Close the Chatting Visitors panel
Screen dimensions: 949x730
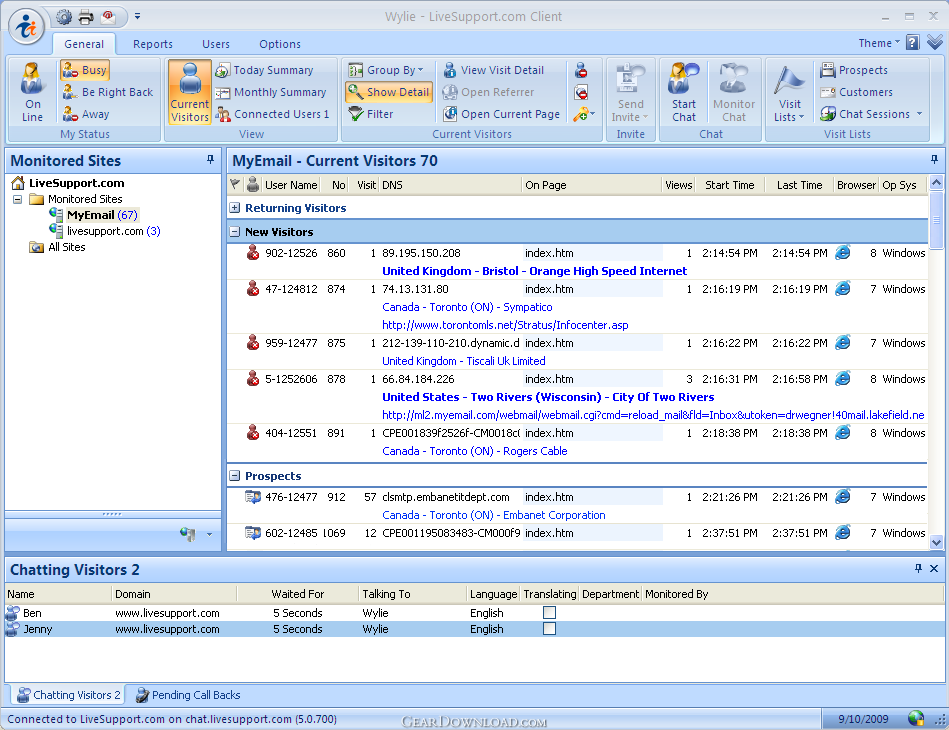(x=934, y=568)
